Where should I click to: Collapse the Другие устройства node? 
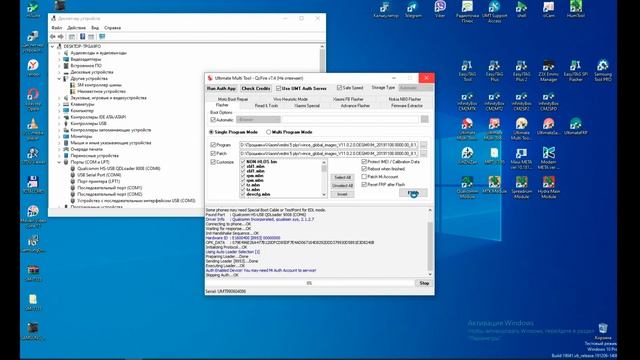click(x=59, y=79)
